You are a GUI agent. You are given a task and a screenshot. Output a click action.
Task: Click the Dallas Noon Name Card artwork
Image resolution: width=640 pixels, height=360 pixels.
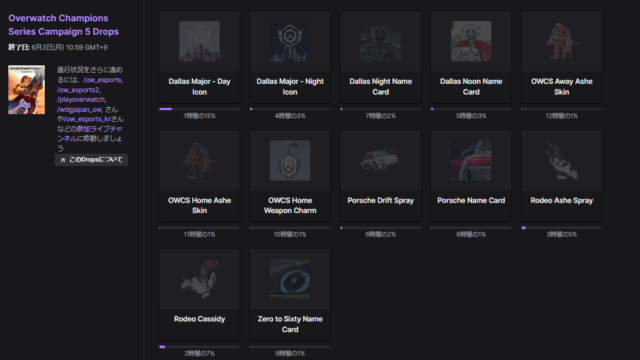pos(471,41)
